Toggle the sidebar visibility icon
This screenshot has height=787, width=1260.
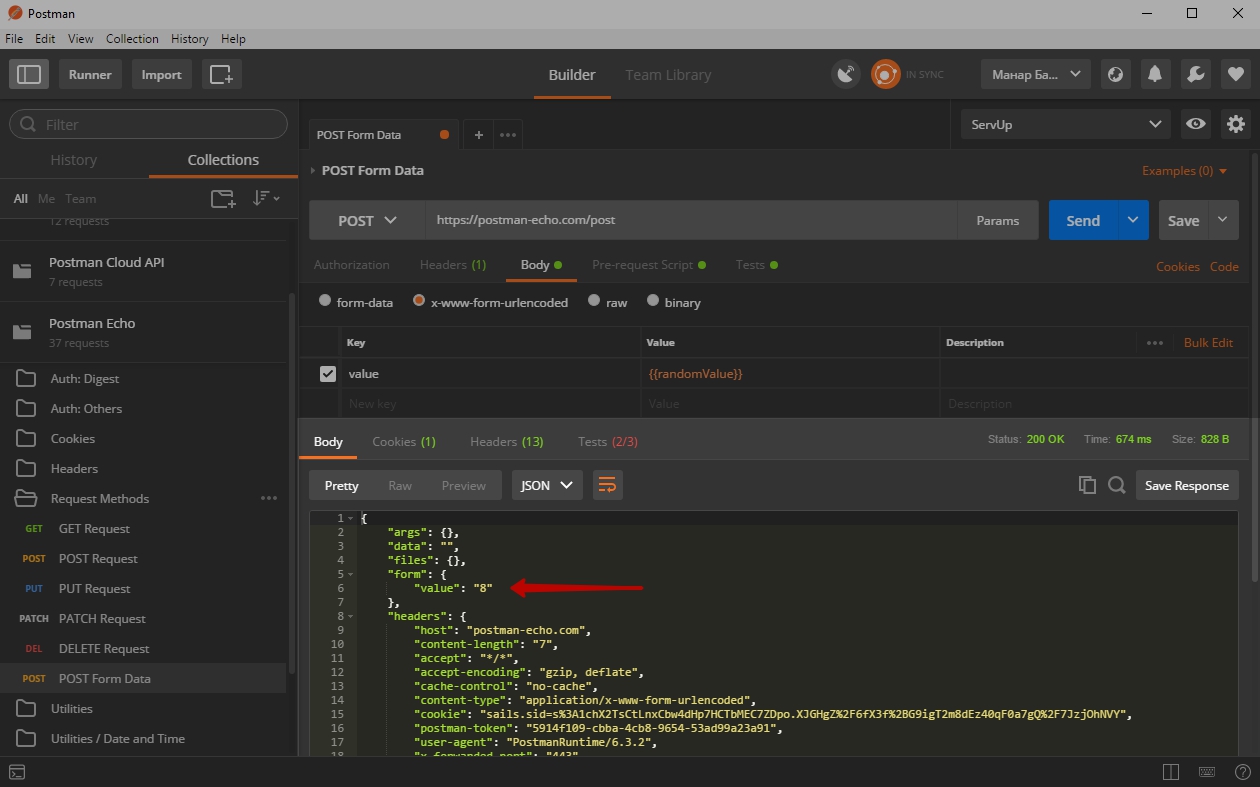point(30,74)
